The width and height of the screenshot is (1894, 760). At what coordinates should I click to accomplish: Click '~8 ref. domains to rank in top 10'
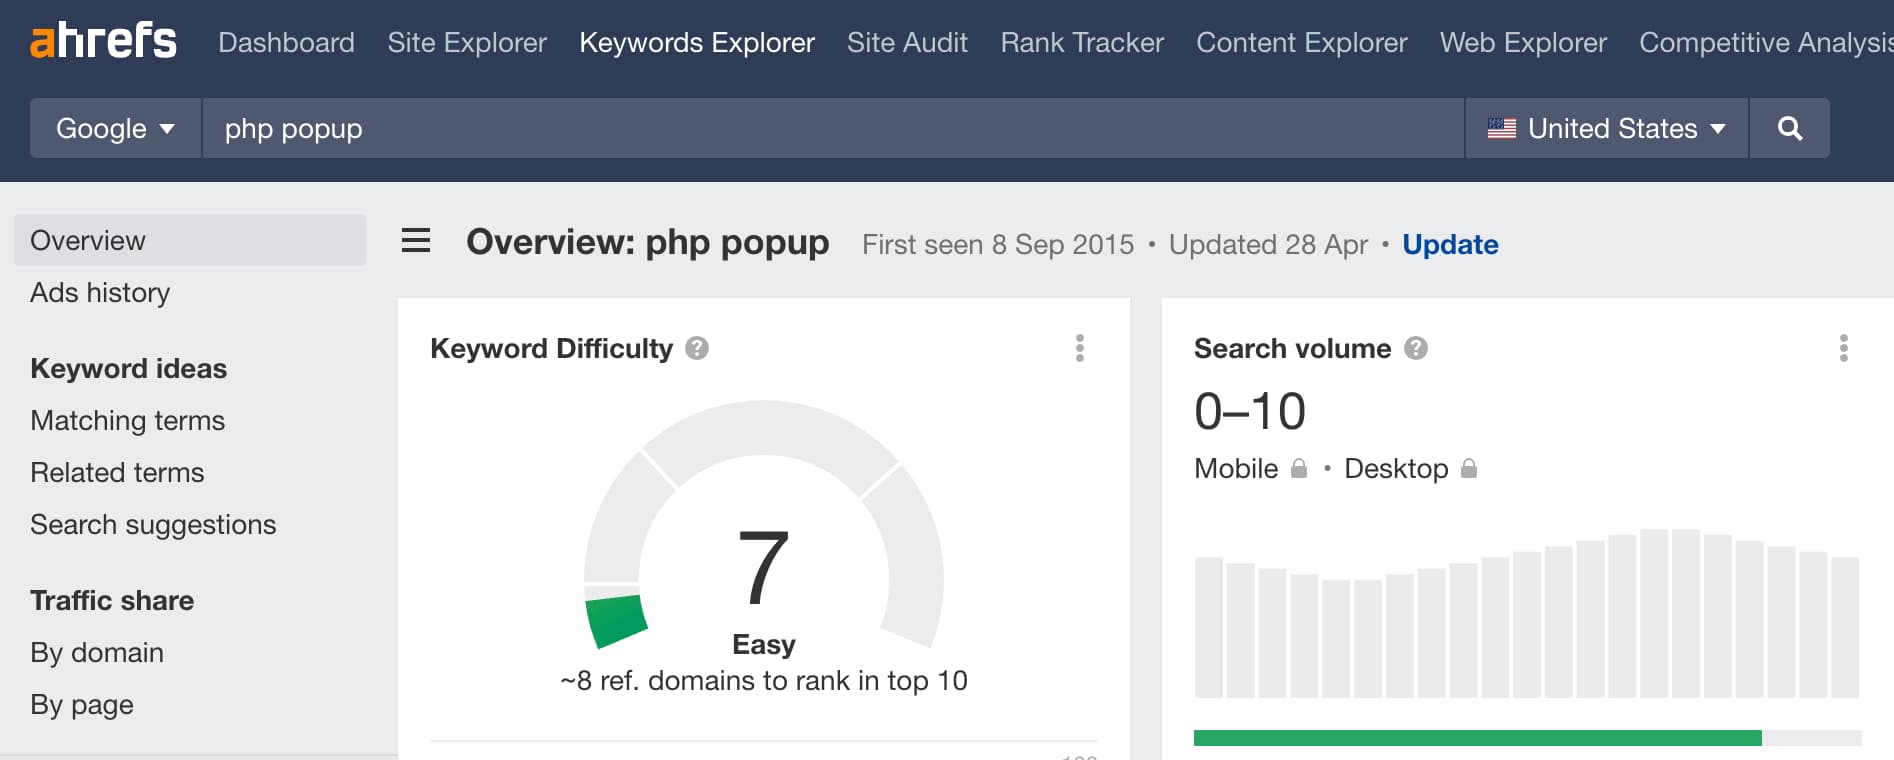pos(764,680)
